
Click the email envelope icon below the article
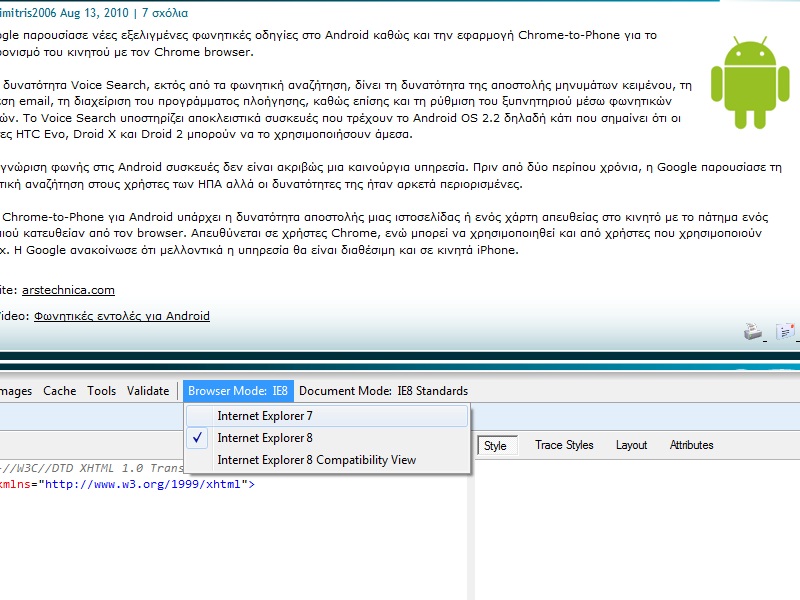786,332
